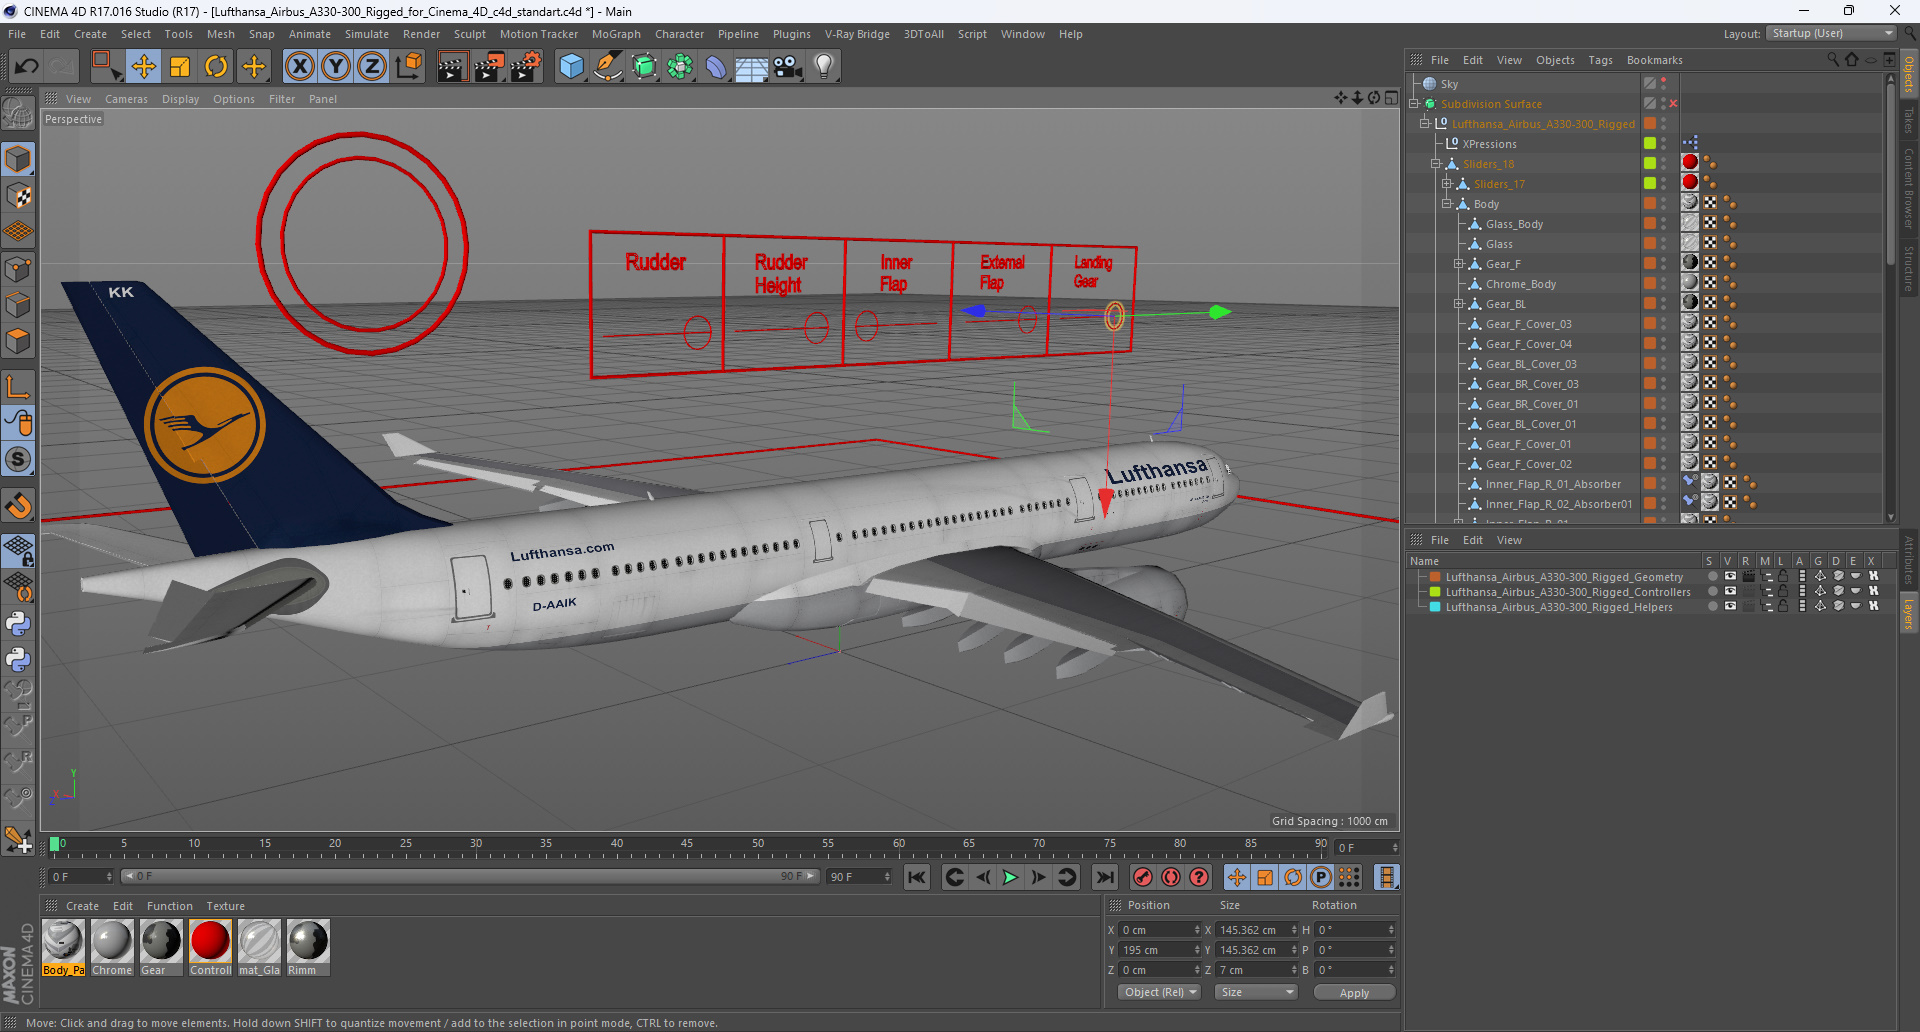1920x1032 pixels.
Task: Select the Controll red material swatch
Action: coord(210,947)
